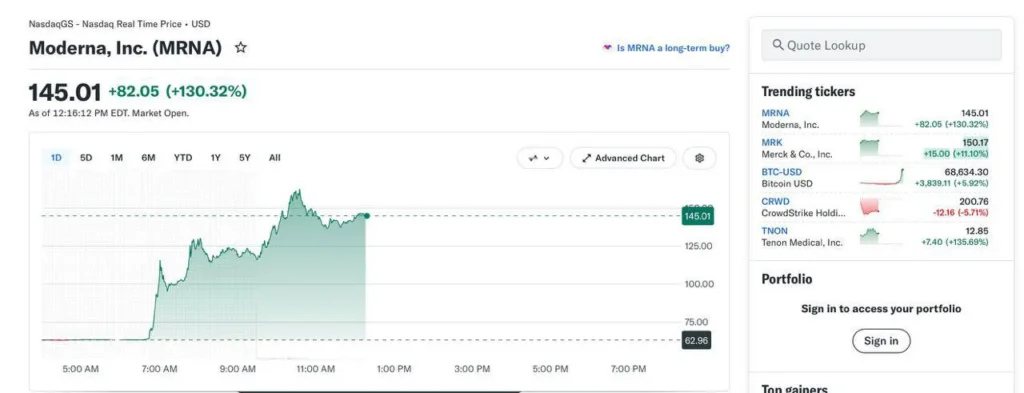This screenshot has width=1024, height=393.
Task: Add MRNA to watchlist with star icon
Action: point(240,48)
